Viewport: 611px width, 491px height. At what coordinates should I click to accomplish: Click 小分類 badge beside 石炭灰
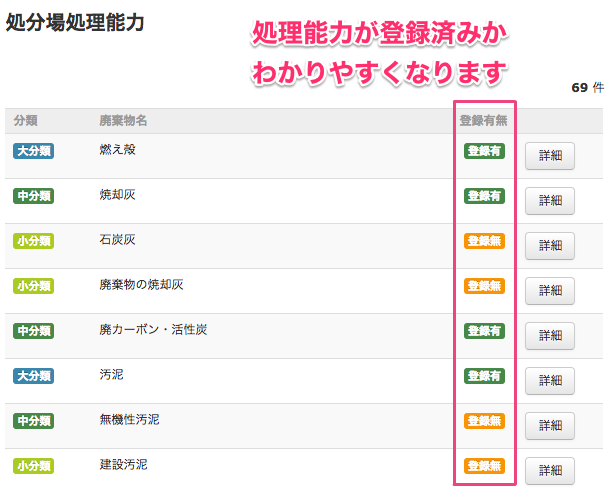point(34,241)
